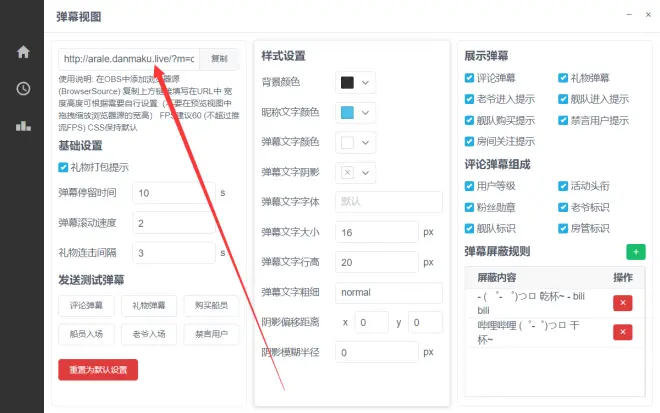Edit the 阴影偏移距离 x field
Image resolution: width=660 pixels, height=413 pixels.
coord(372,322)
